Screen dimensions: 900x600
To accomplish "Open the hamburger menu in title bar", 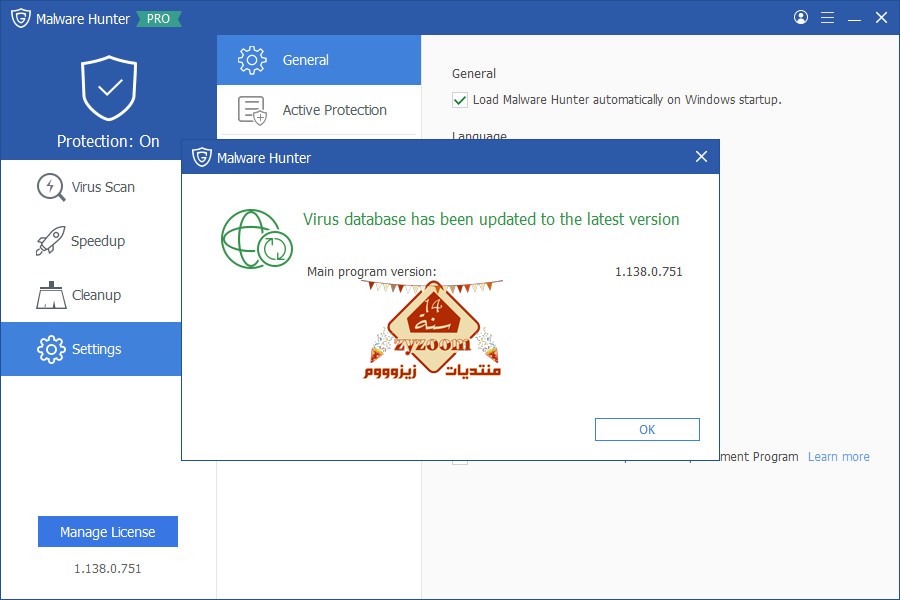I will click(x=827, y=18).
